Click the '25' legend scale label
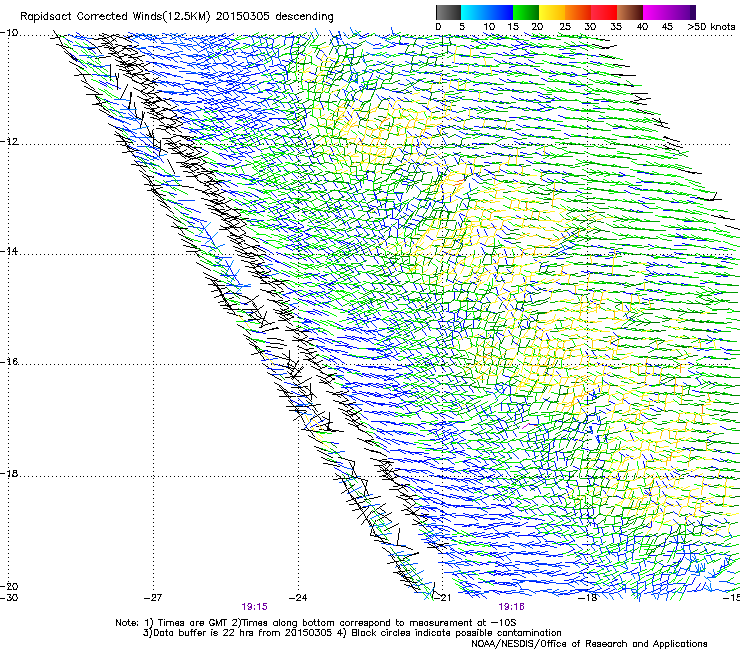Viewport: 740px width, 650px height. (565, 27)
